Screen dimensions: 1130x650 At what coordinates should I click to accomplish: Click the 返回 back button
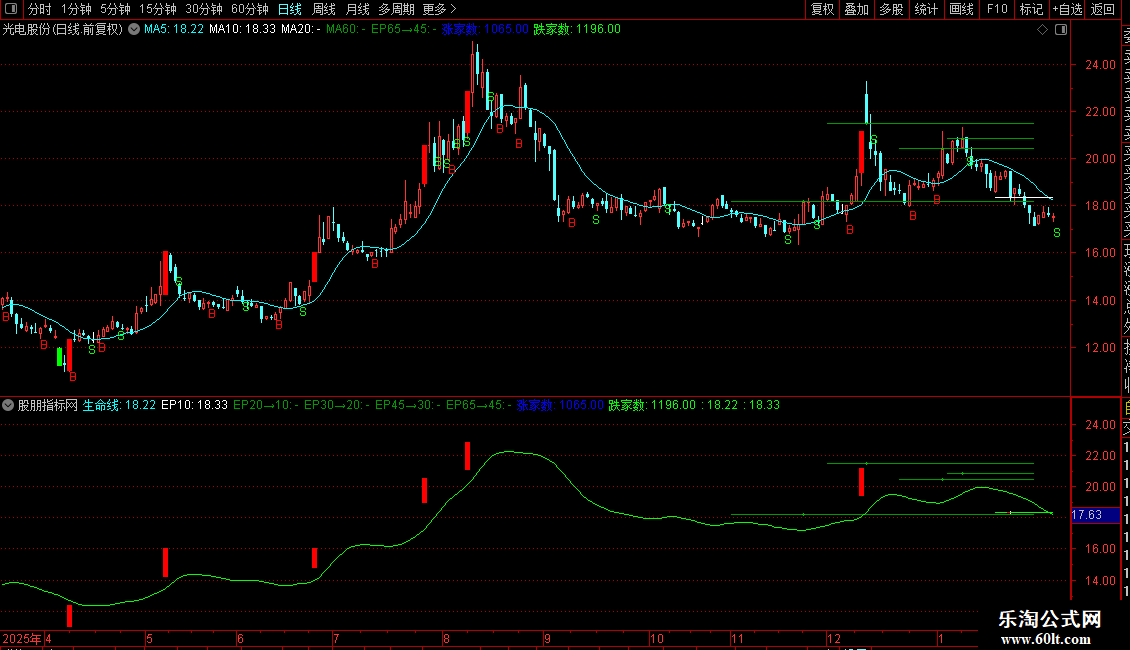(1103, 9)
